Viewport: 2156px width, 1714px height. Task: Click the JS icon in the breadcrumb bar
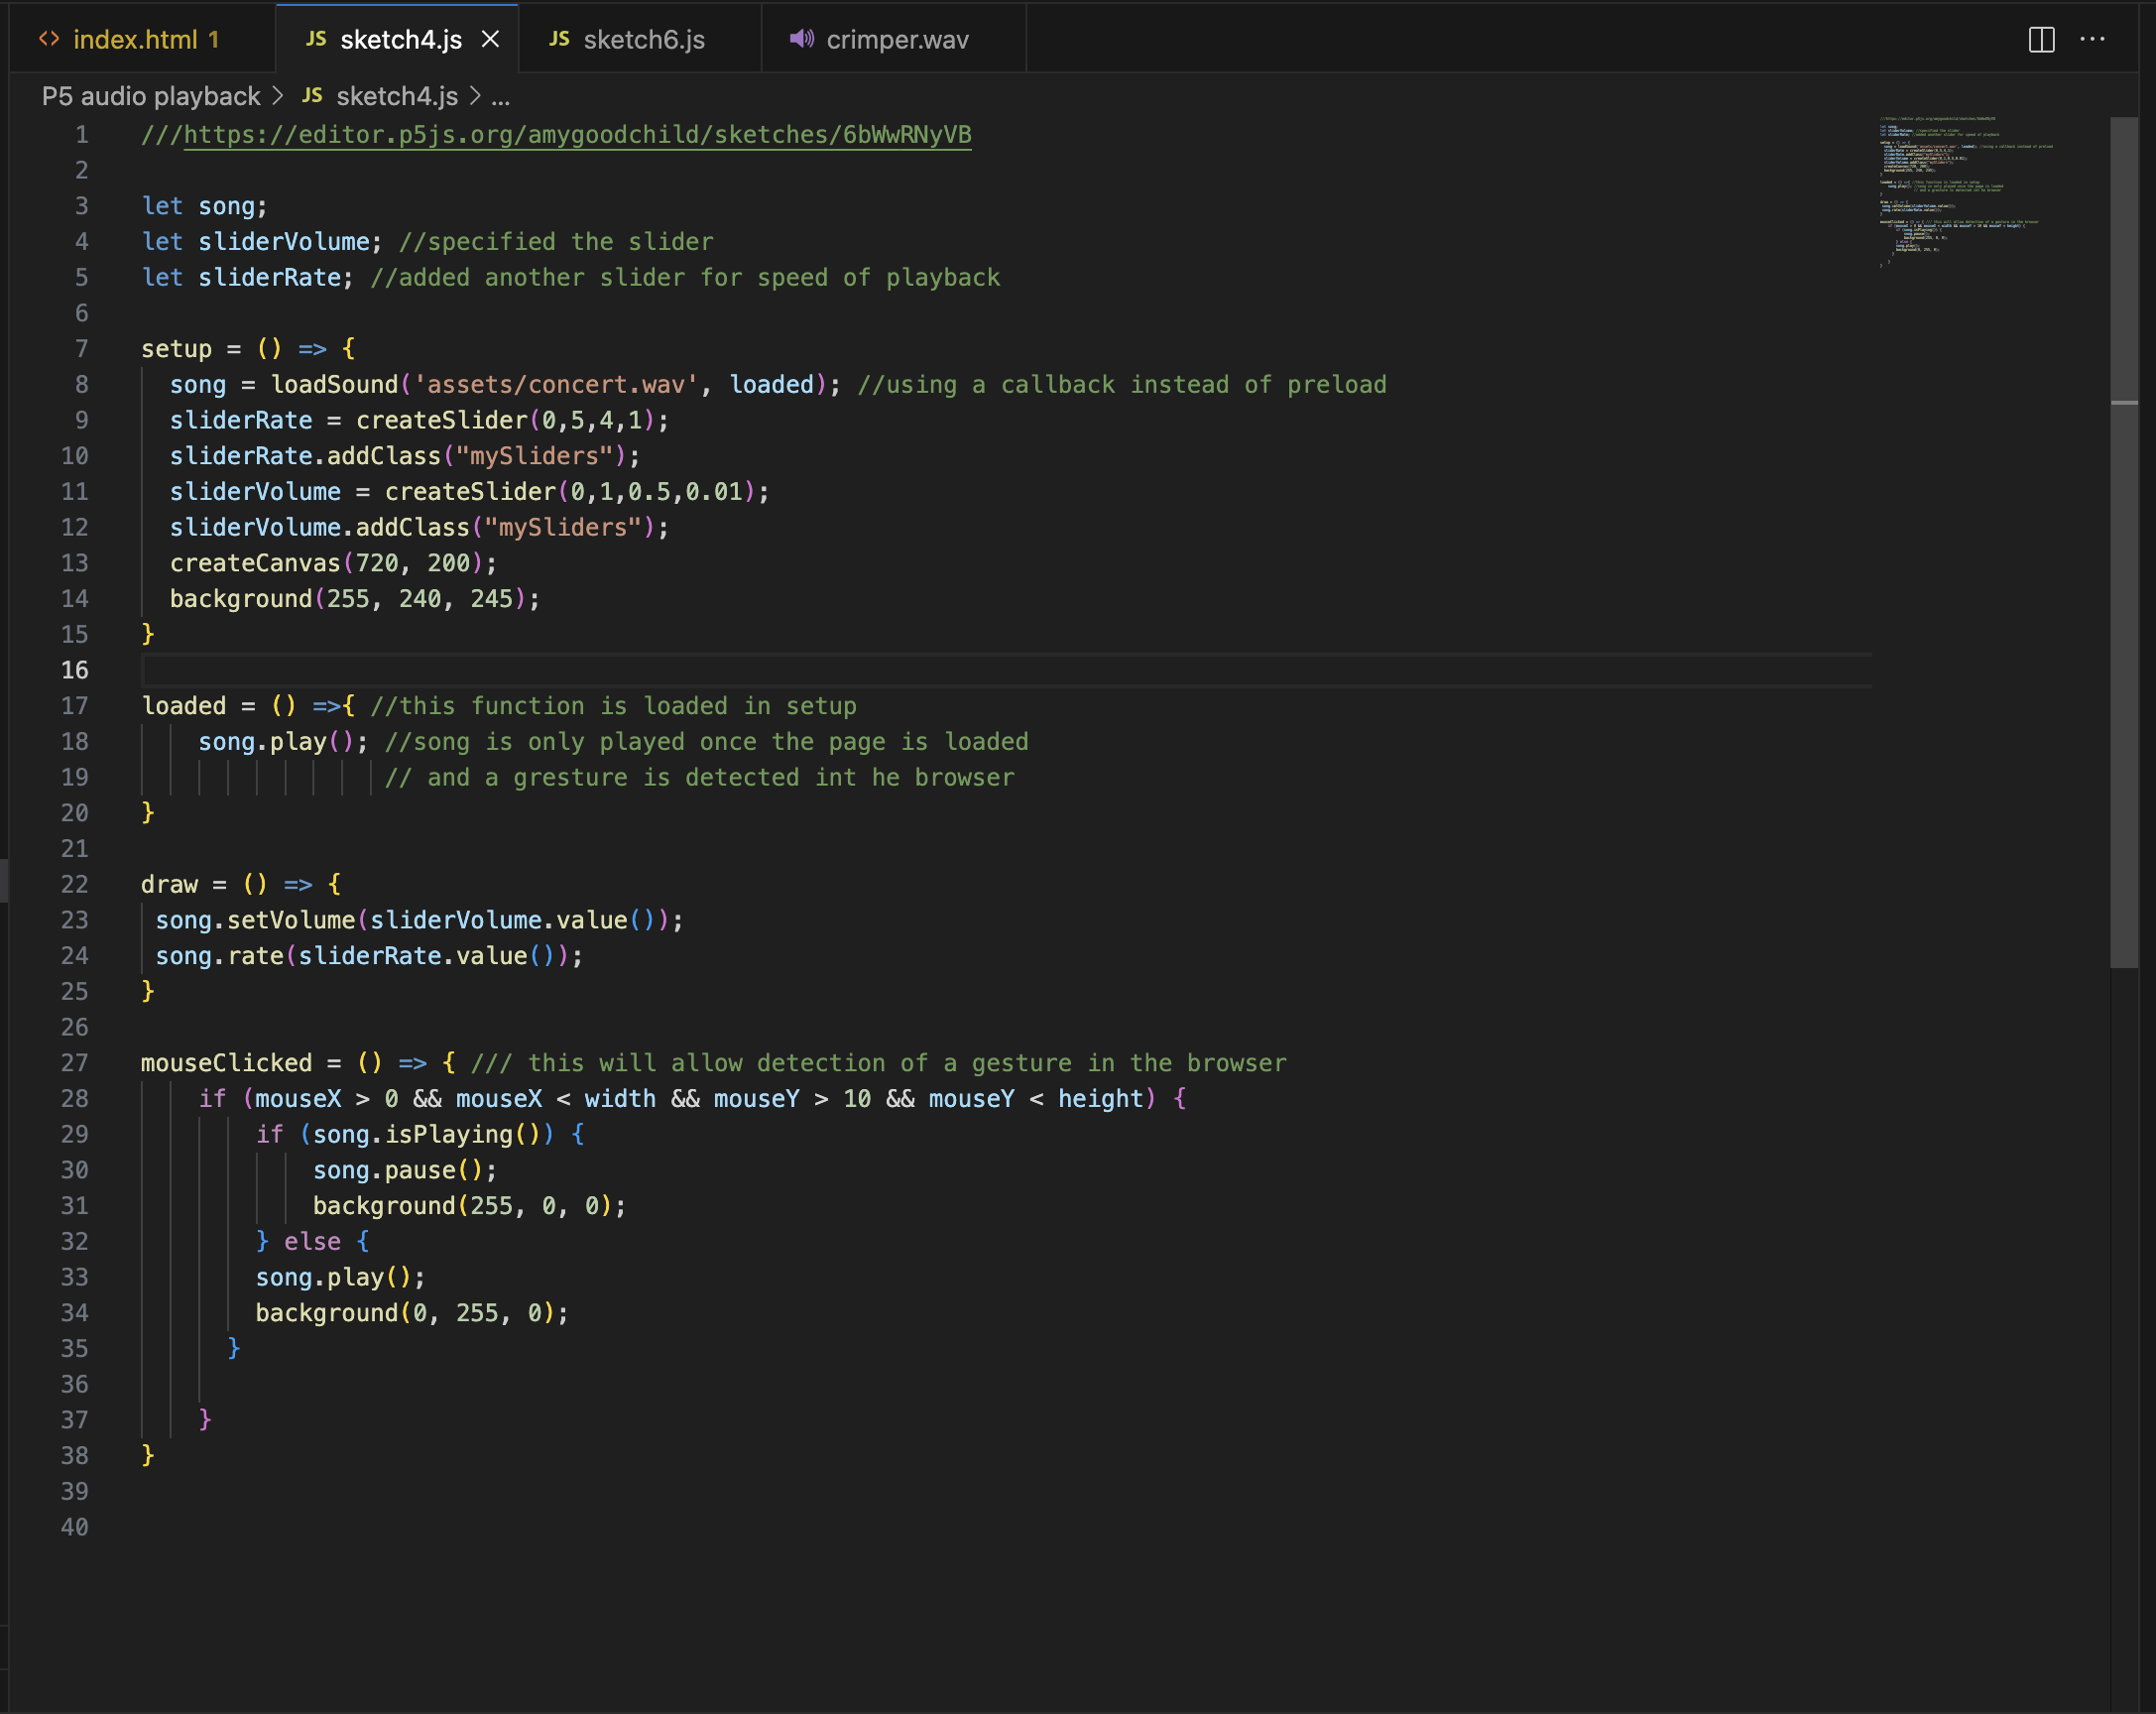pyautogui.click(x=312, y=95)
